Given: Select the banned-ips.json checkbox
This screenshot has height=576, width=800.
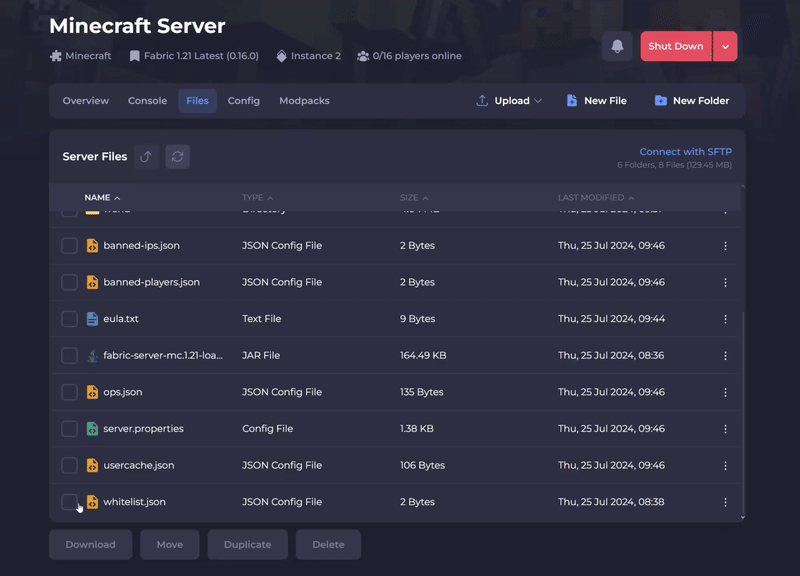Looking at the screenshot, I should [x=69, y=246].
